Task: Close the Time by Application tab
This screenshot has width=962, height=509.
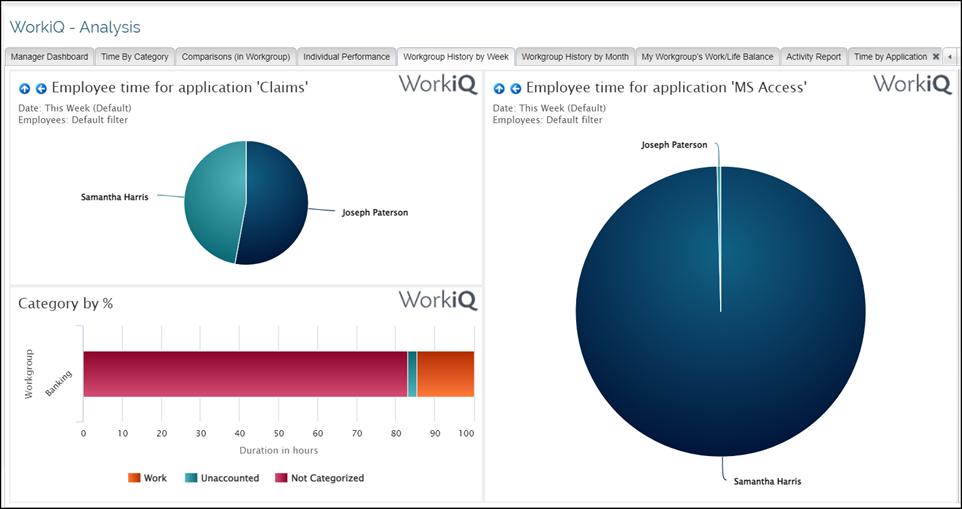Action: click(x=936, y=57)
